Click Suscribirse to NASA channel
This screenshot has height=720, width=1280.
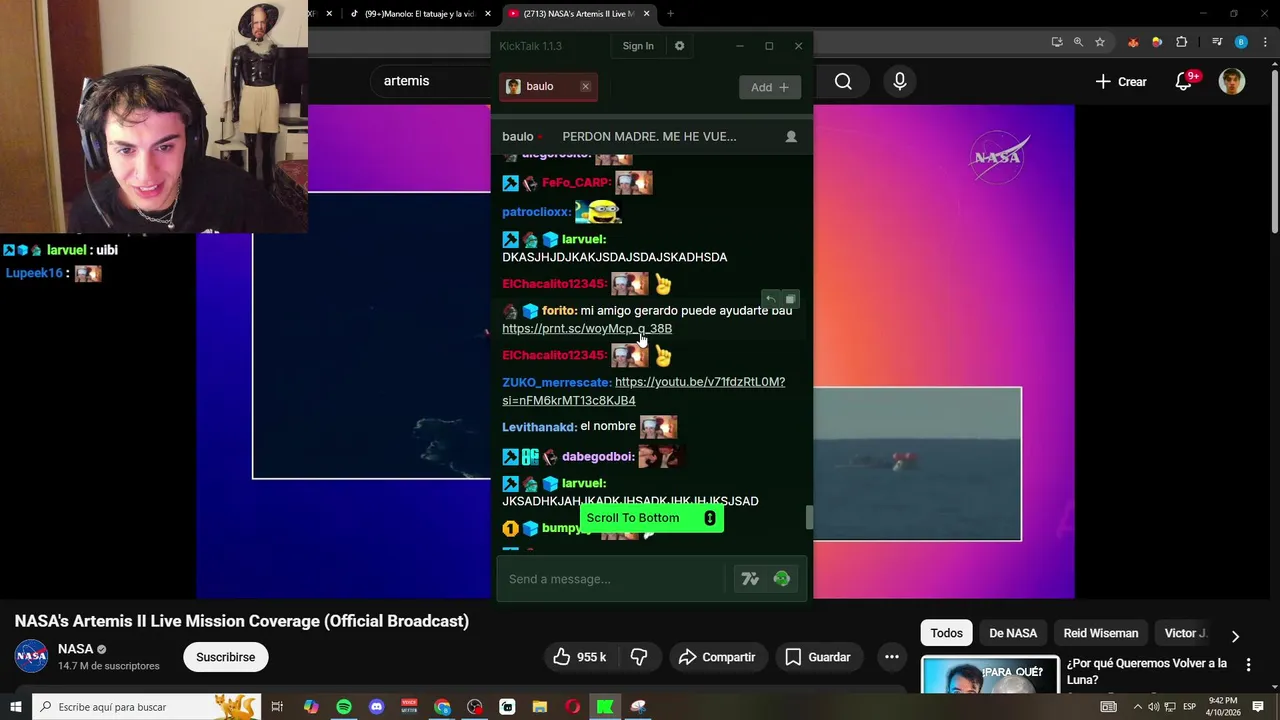225,657
